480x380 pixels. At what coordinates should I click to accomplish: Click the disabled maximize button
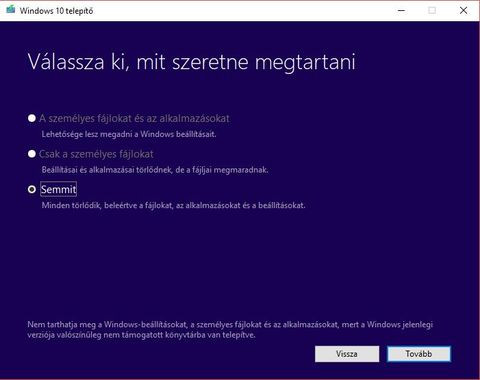pyautogui.click(x=432, y=10)
